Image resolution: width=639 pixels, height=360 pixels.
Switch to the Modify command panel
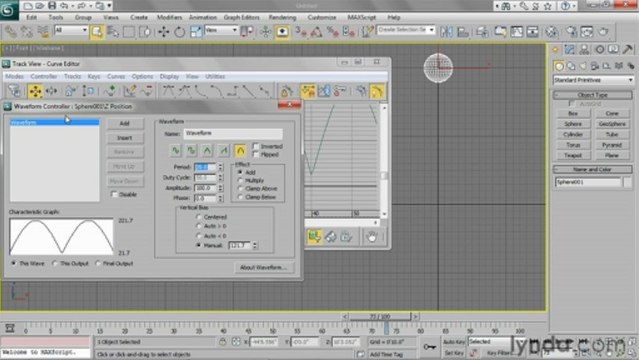click(x=570, y=50)
